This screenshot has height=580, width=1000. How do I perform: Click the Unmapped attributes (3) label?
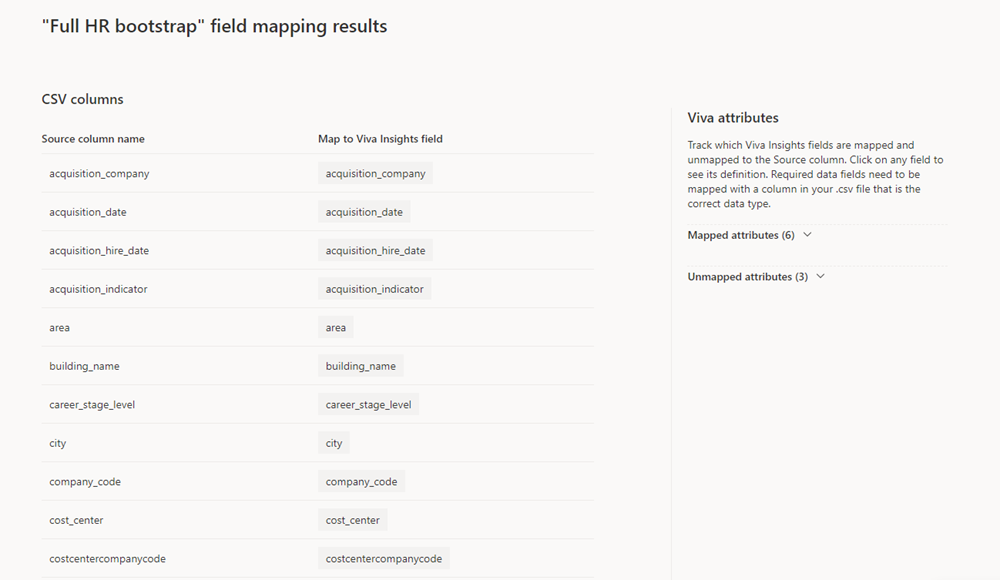pyautogui.click(x=747, y=276)
